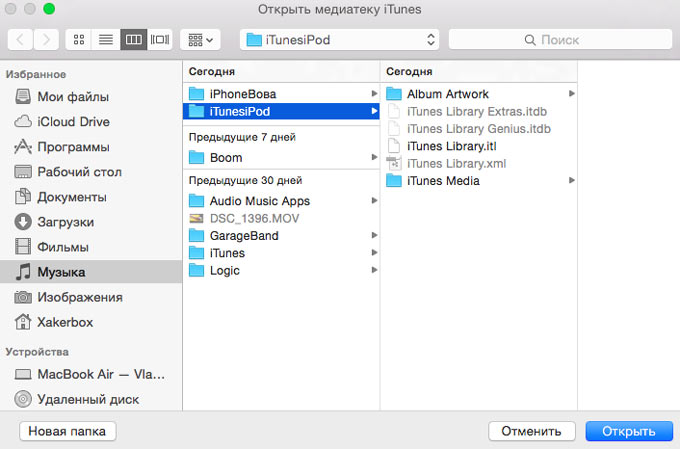This screenshot has height=449, width=680.
Task: Select the Boom folder
Action: click(x=281, y=157)
